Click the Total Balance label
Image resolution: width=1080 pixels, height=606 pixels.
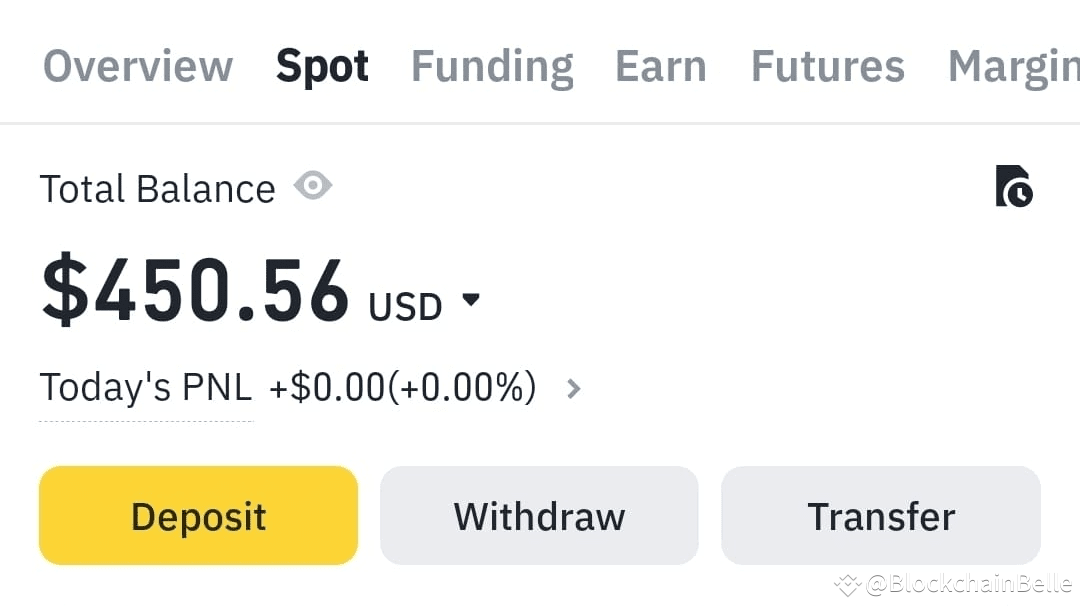tap(157, 189)
